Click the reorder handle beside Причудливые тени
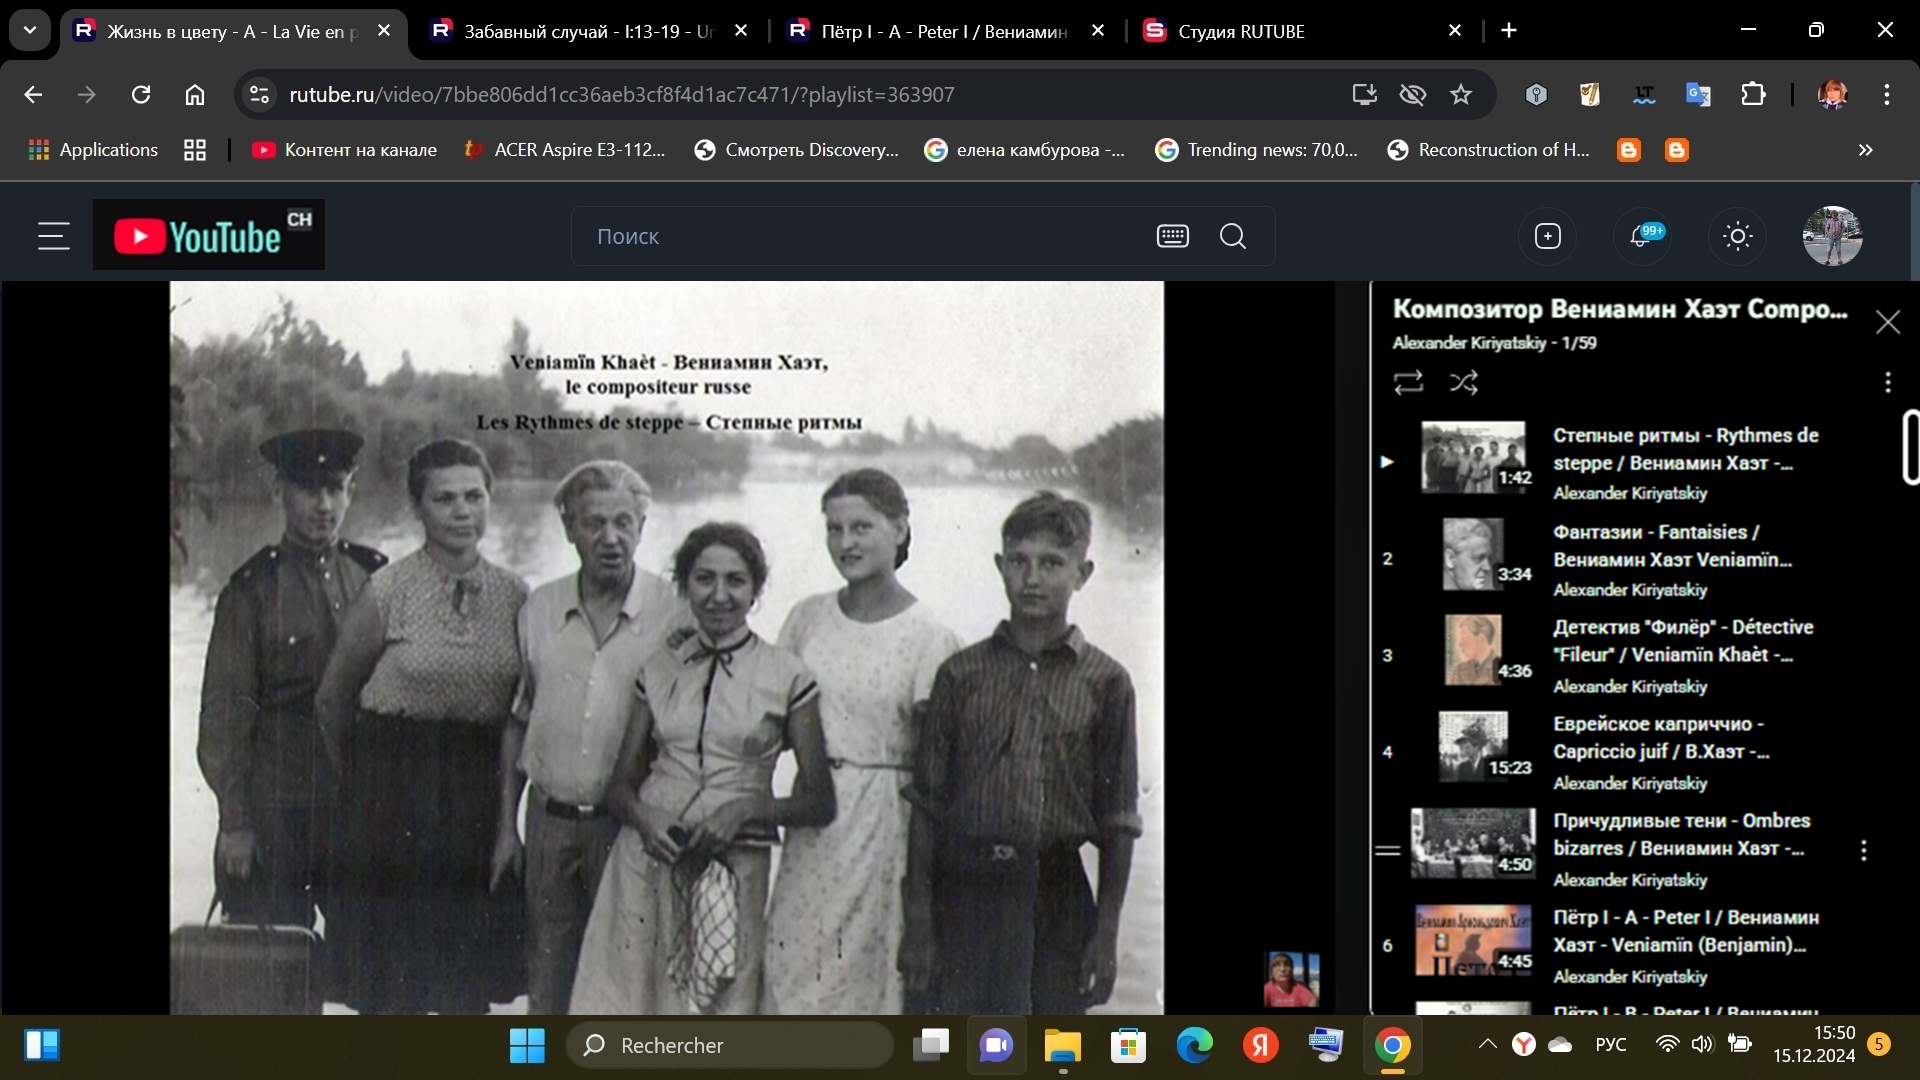Viewport: 1920px width, 1080px height. tap(1387, 851)
